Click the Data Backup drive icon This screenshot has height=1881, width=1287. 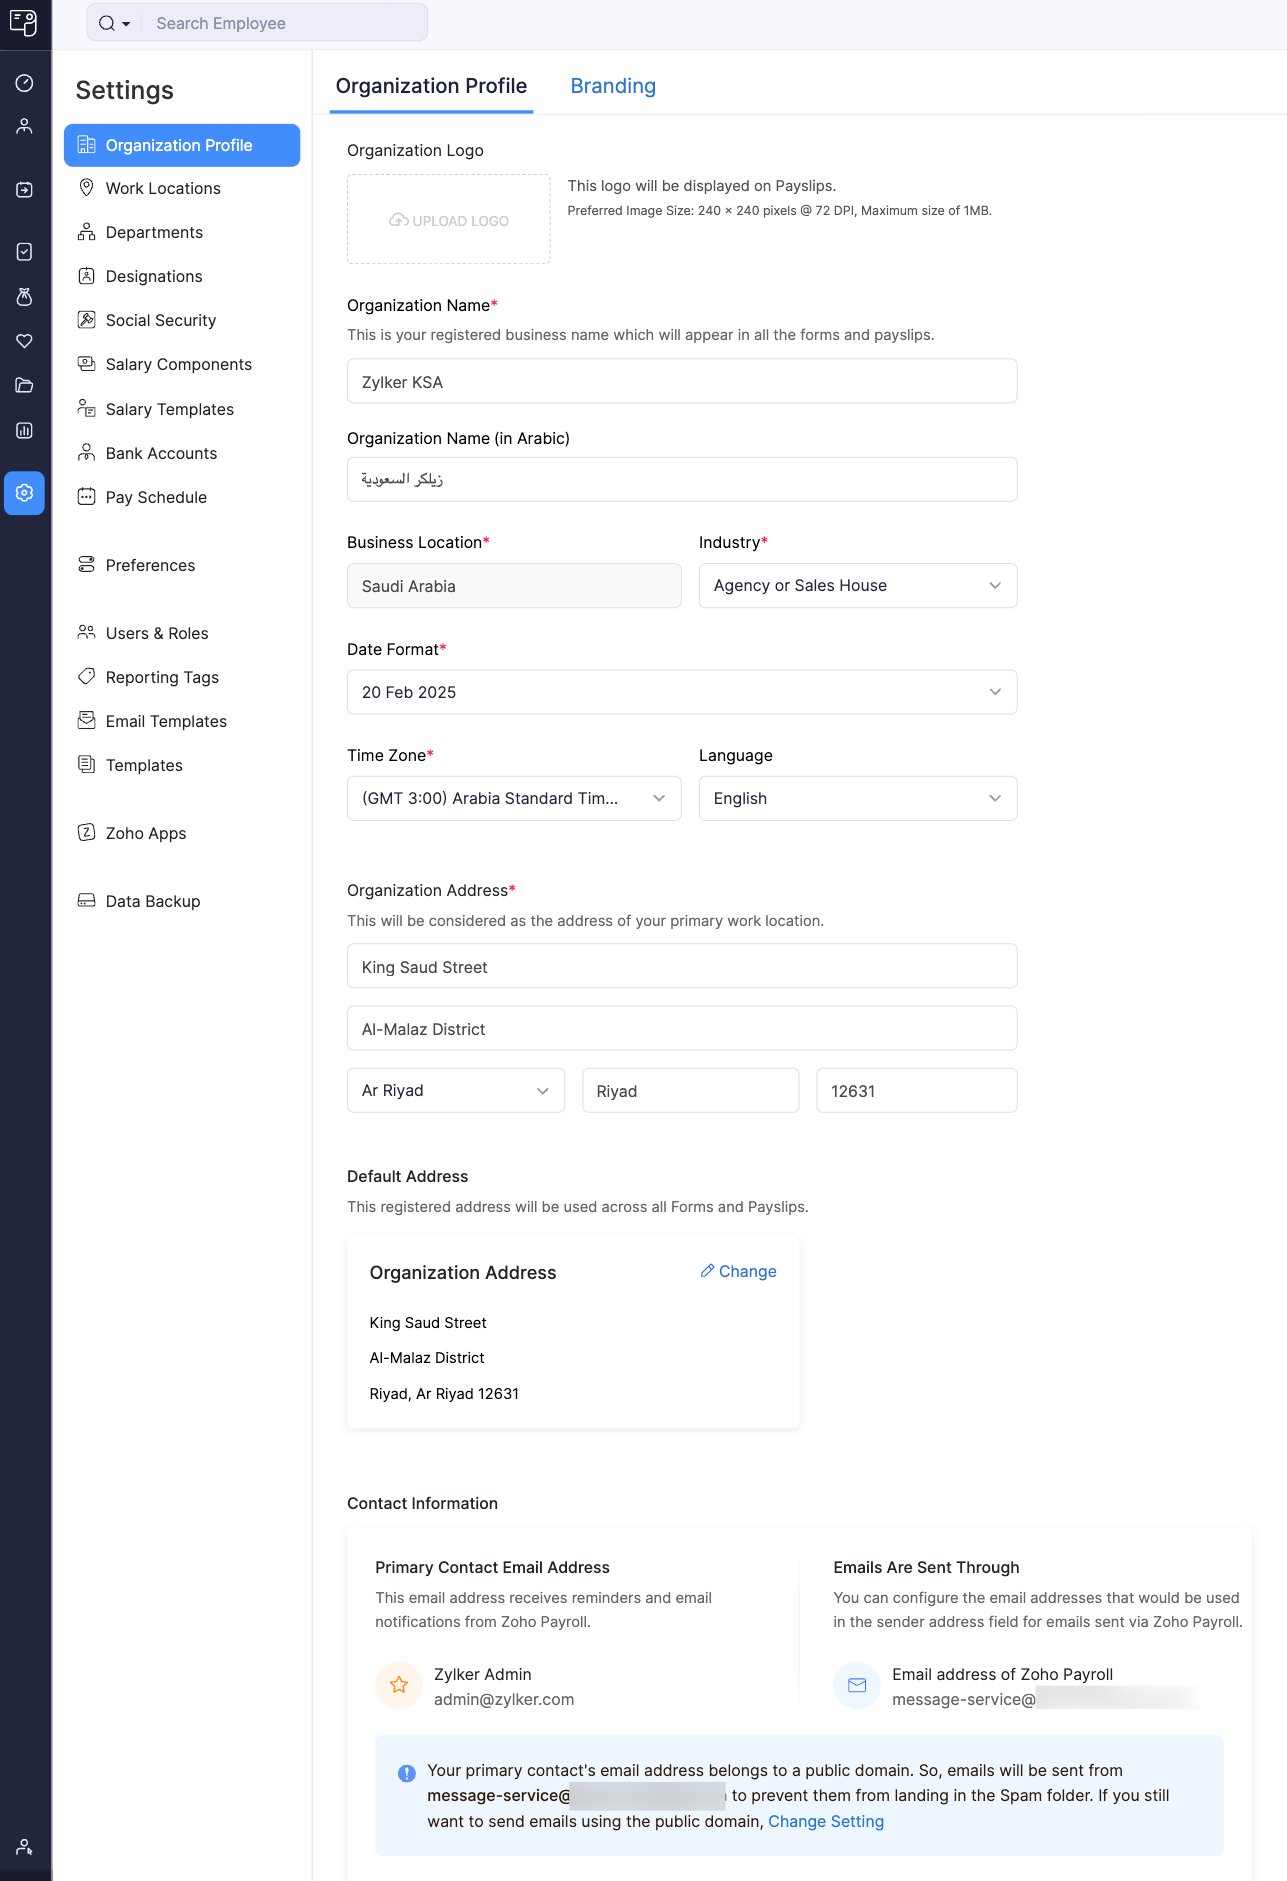click(87, 901)
